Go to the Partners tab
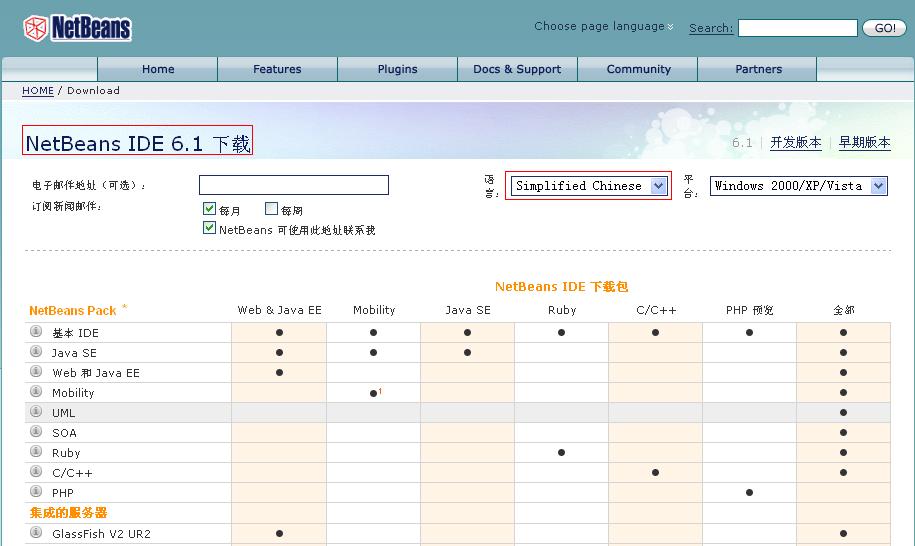The width and height of the screenshot is (915, 546). [758, 69]
